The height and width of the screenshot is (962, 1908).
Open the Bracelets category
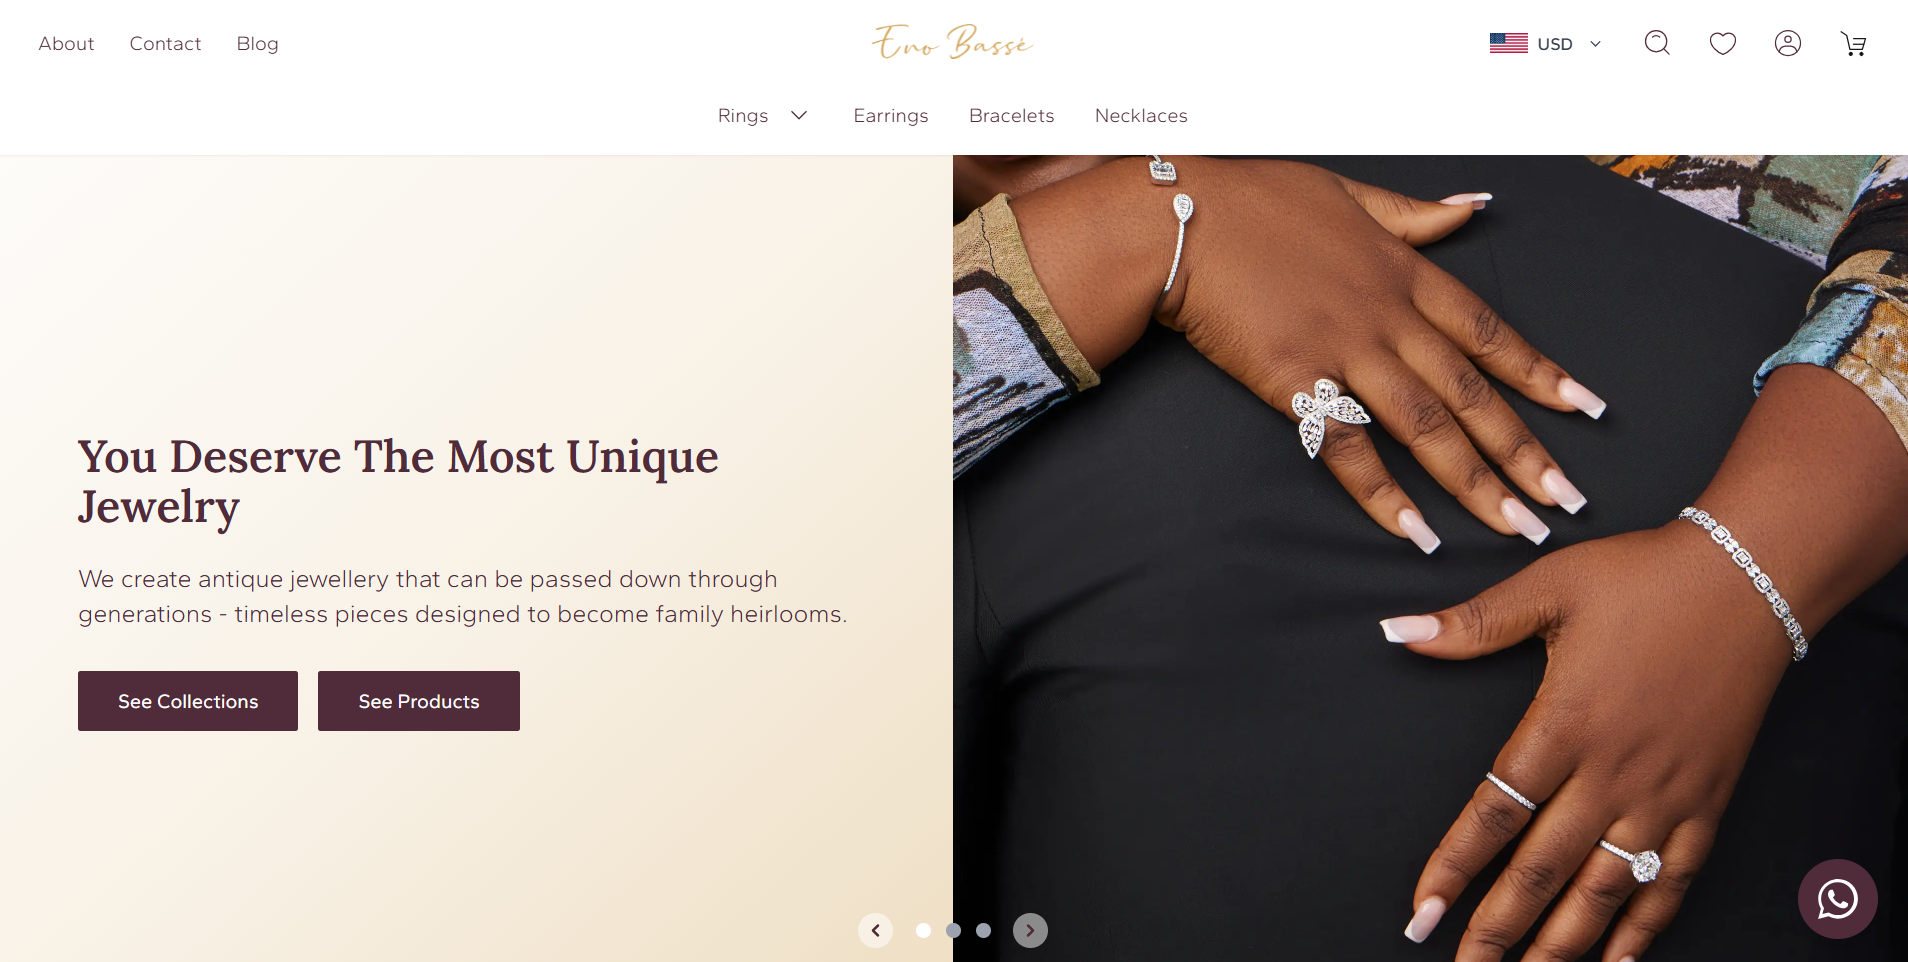pos(1011,115)
